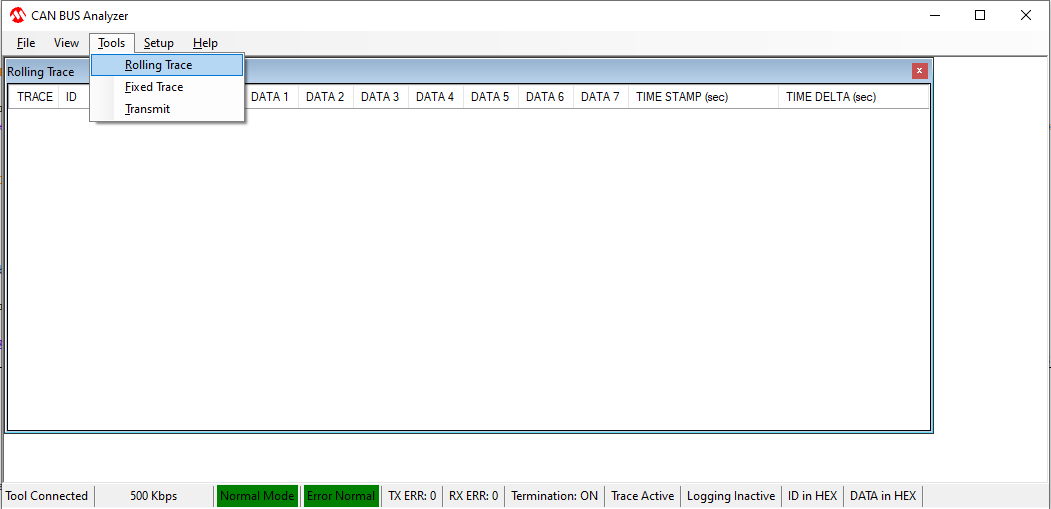Screen dimensions: 1051x509
Task: Choose Rolling Trace from Tools menu
Action: click(167, 65)
